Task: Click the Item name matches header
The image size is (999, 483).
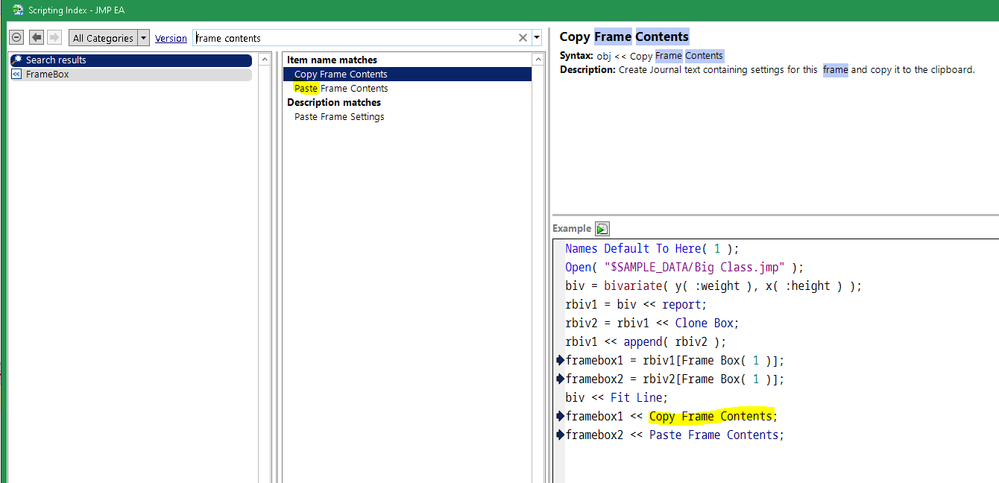Action: [332, 60]
